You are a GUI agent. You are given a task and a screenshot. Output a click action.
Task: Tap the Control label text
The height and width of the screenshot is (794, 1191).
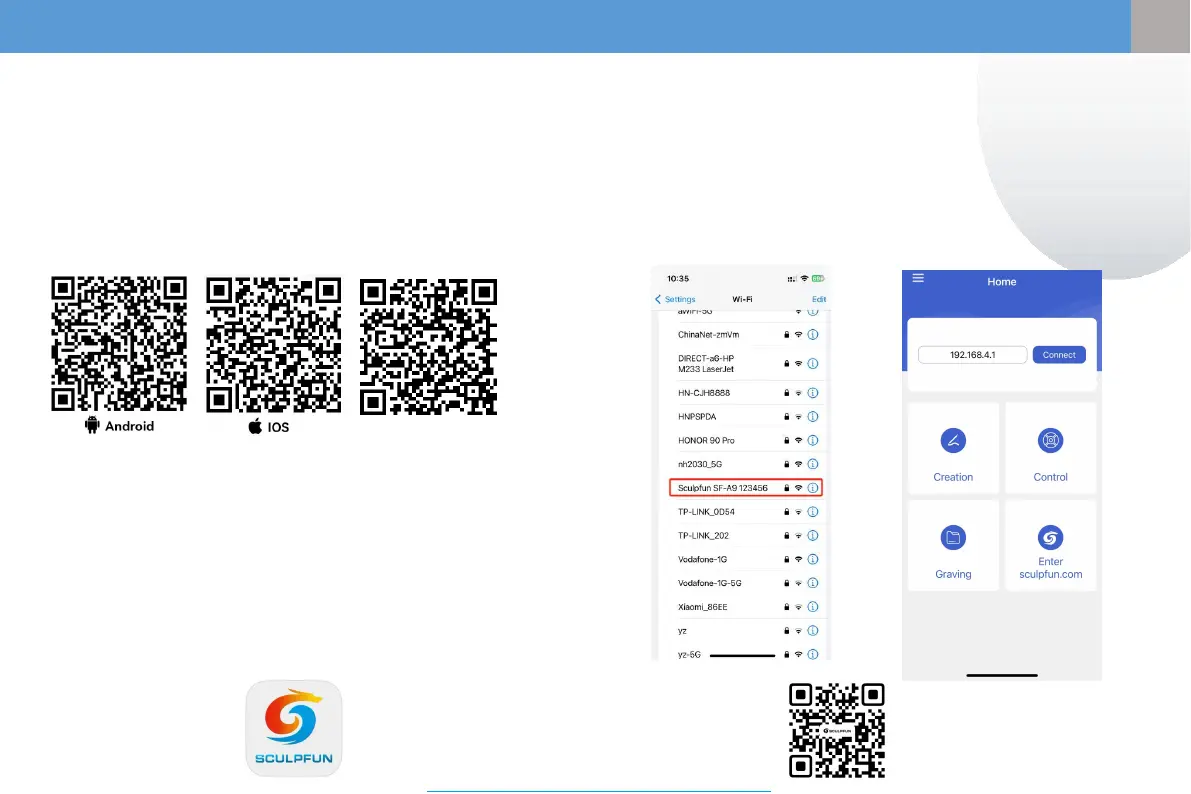point(1050,477)
